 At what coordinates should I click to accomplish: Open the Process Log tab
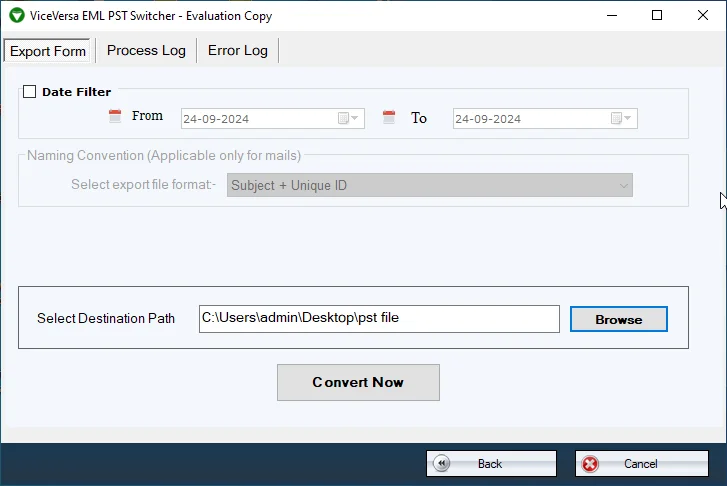pyautogui.click(x=146, y=50)
